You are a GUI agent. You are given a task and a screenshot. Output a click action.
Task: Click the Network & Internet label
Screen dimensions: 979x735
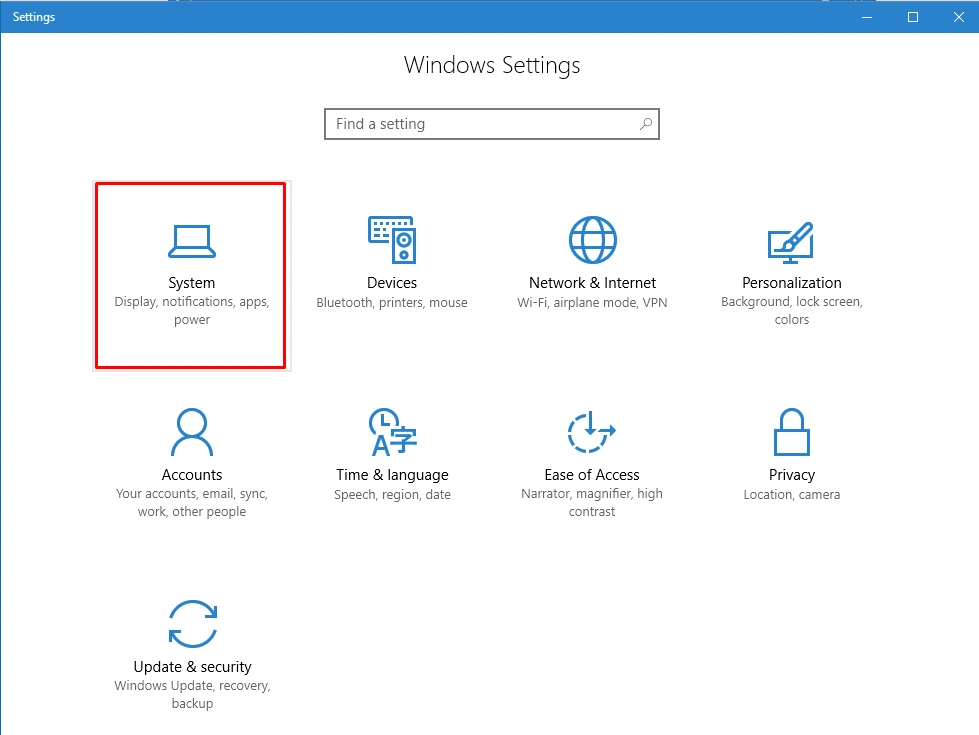click(x=593, y=283)
